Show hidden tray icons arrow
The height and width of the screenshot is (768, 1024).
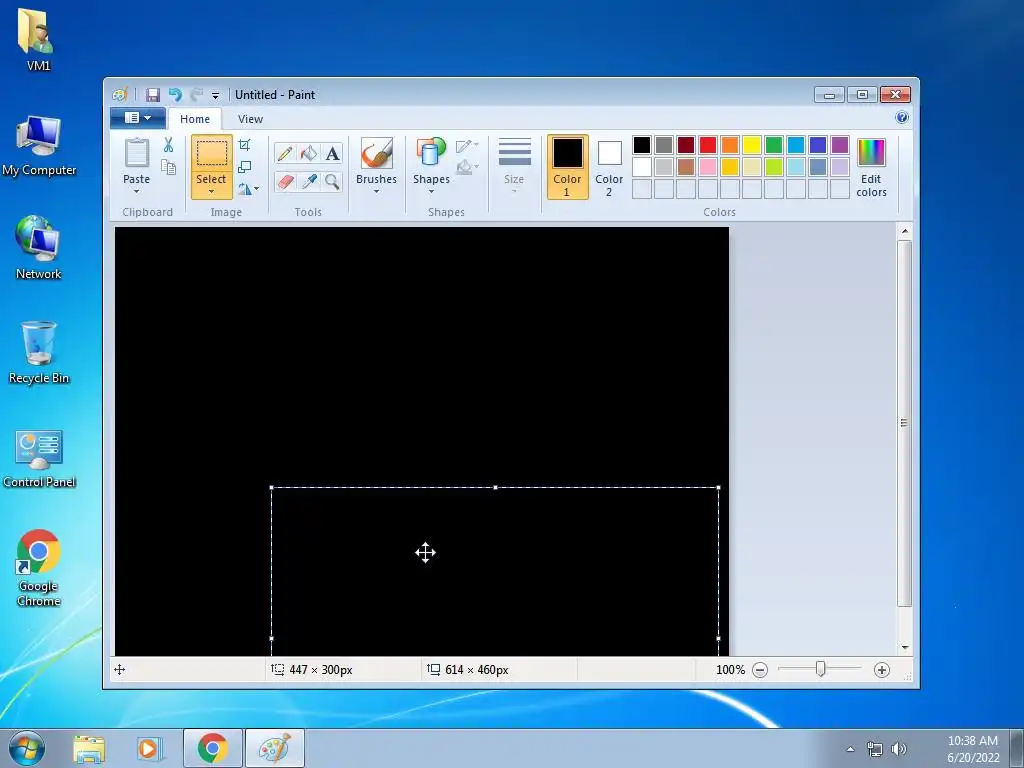click(850, 749)
